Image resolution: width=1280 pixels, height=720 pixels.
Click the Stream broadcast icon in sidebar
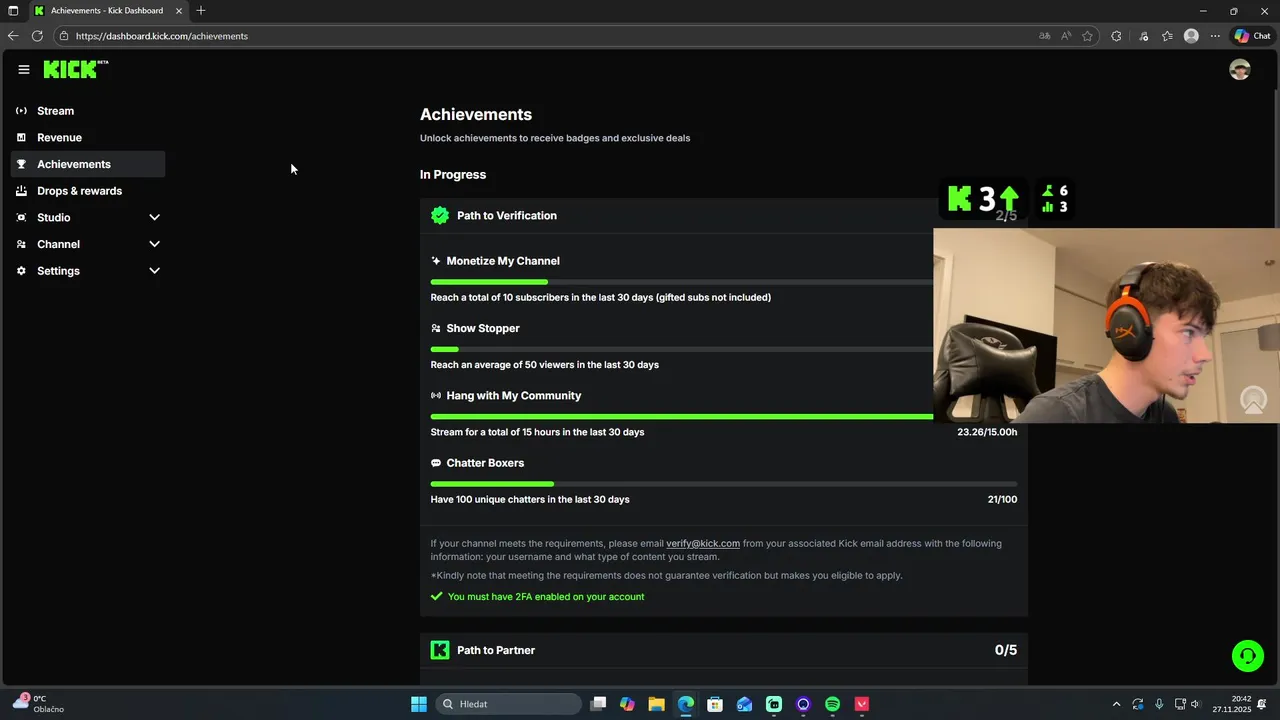pos(21,111)
